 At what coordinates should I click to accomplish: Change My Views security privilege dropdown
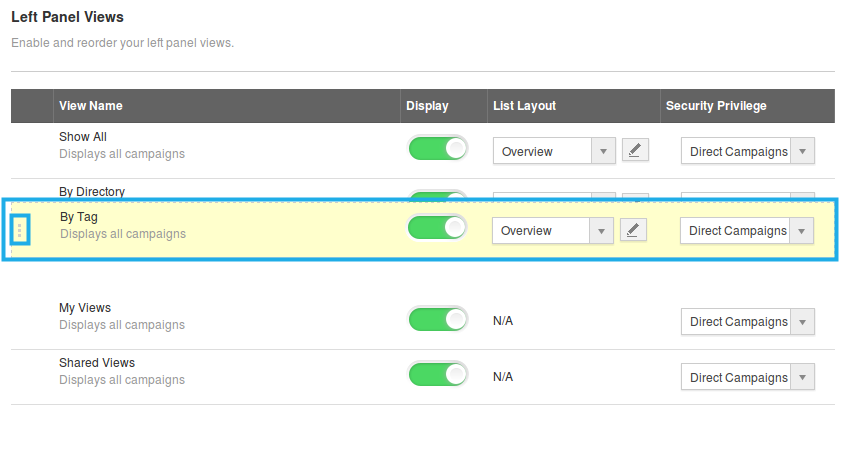click(x=748, y=321)
